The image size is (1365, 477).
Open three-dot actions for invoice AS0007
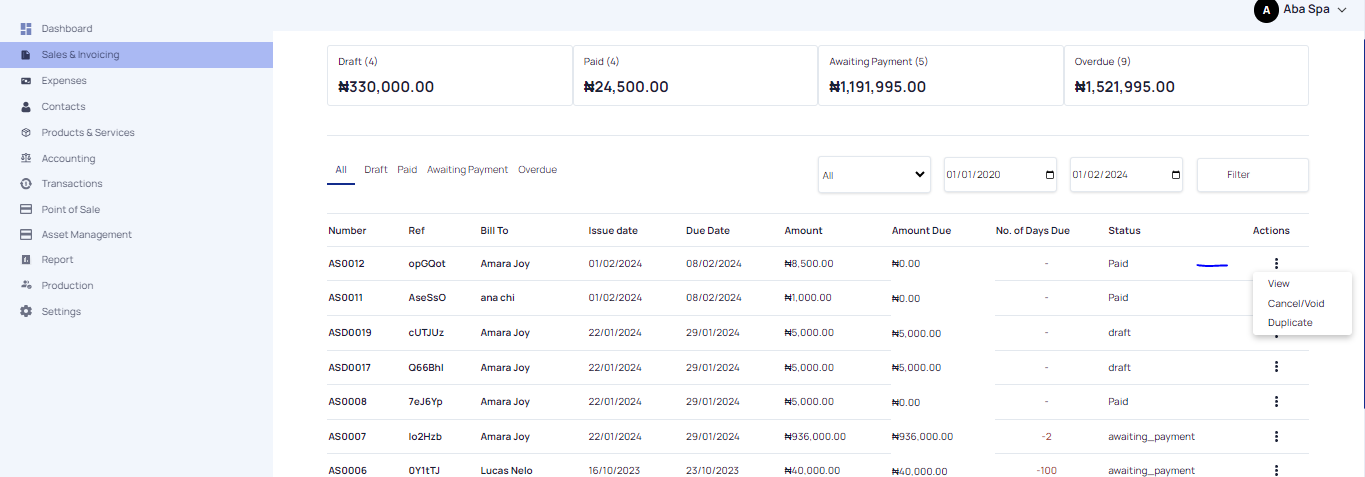(x=1276, y=436)
